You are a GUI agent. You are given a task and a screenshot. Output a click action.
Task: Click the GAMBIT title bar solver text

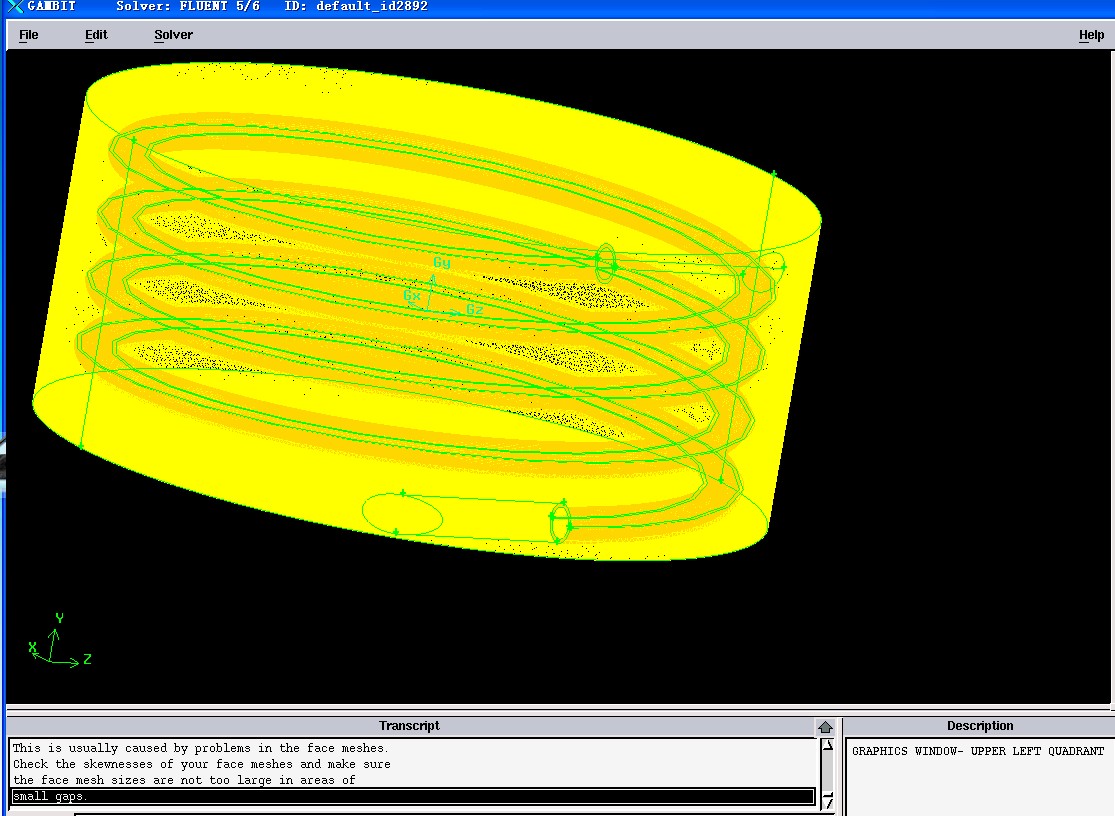coord(187,6)
